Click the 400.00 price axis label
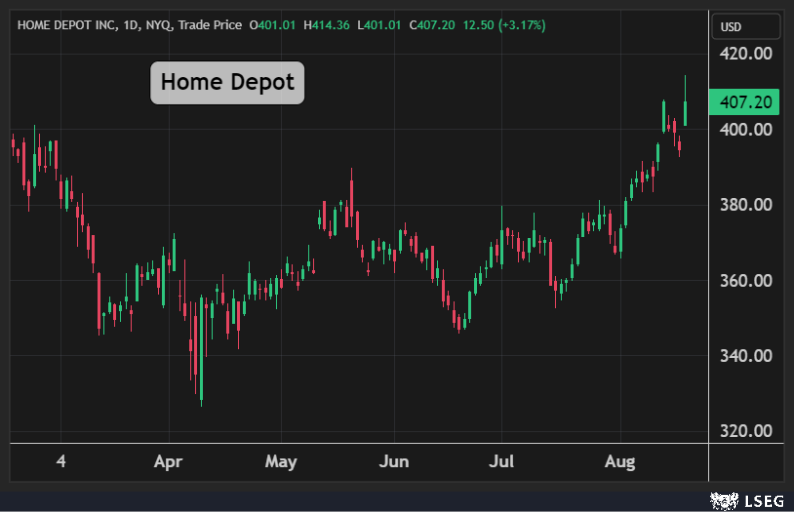Viewport: 794px width, 512px height. pos(745,129)
